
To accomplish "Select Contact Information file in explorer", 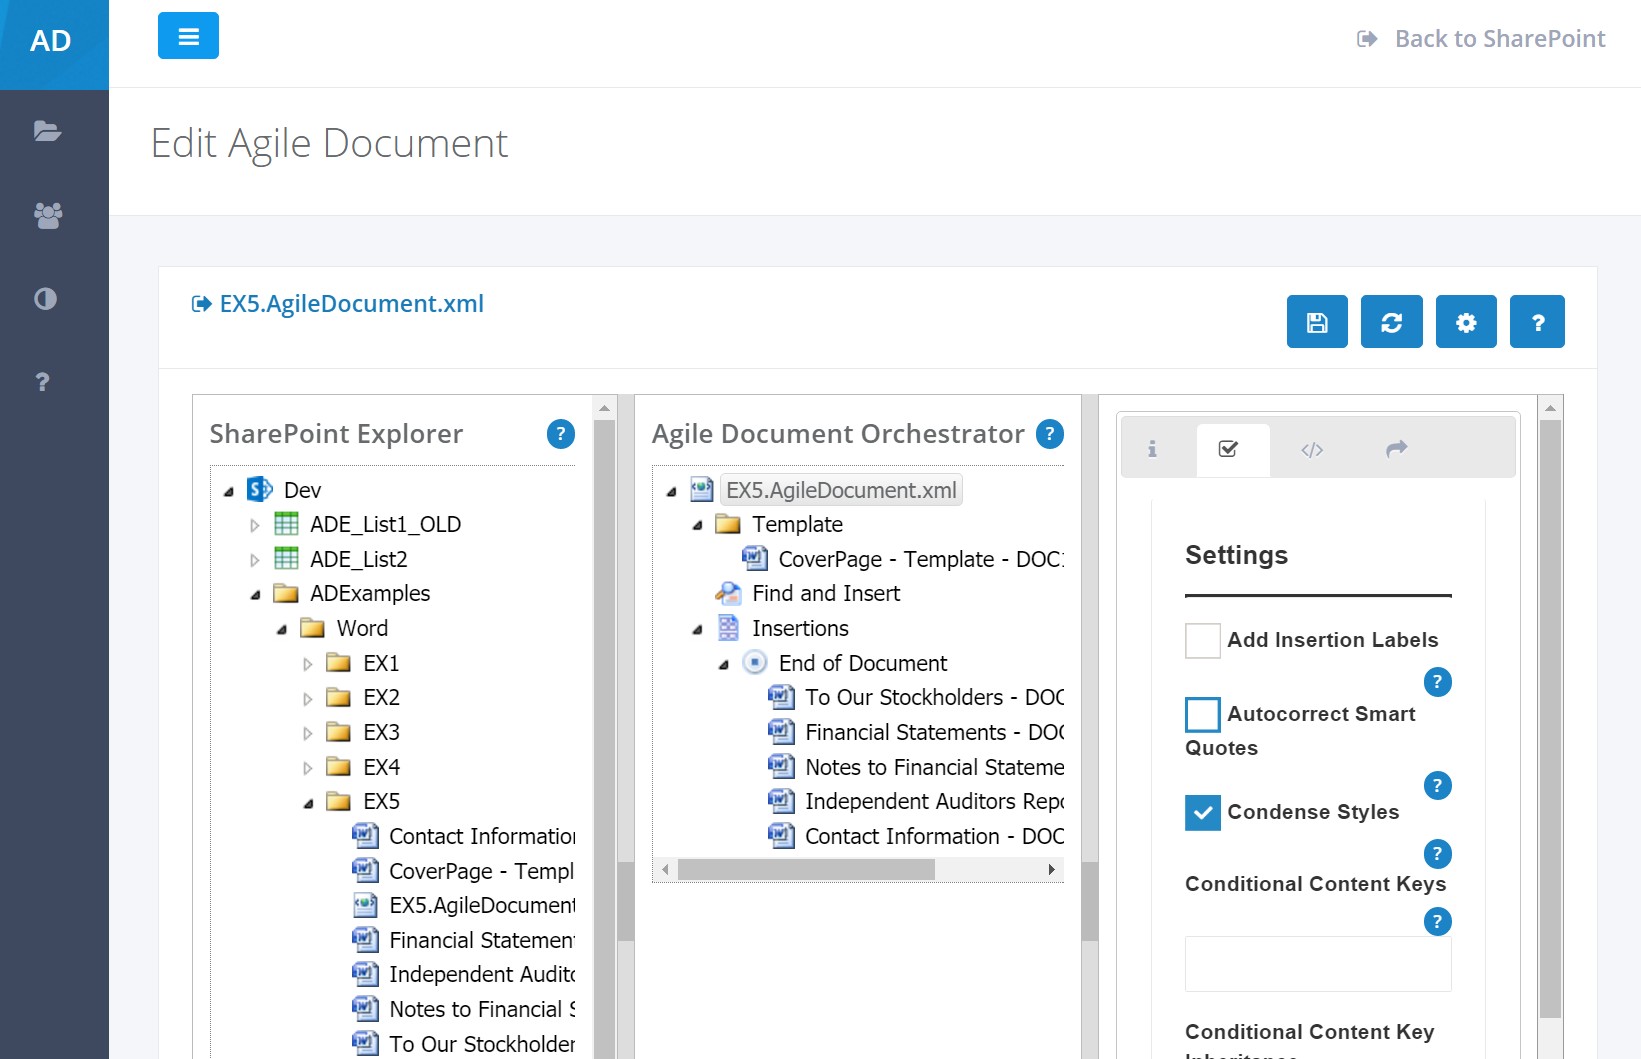I will [482, 837].
